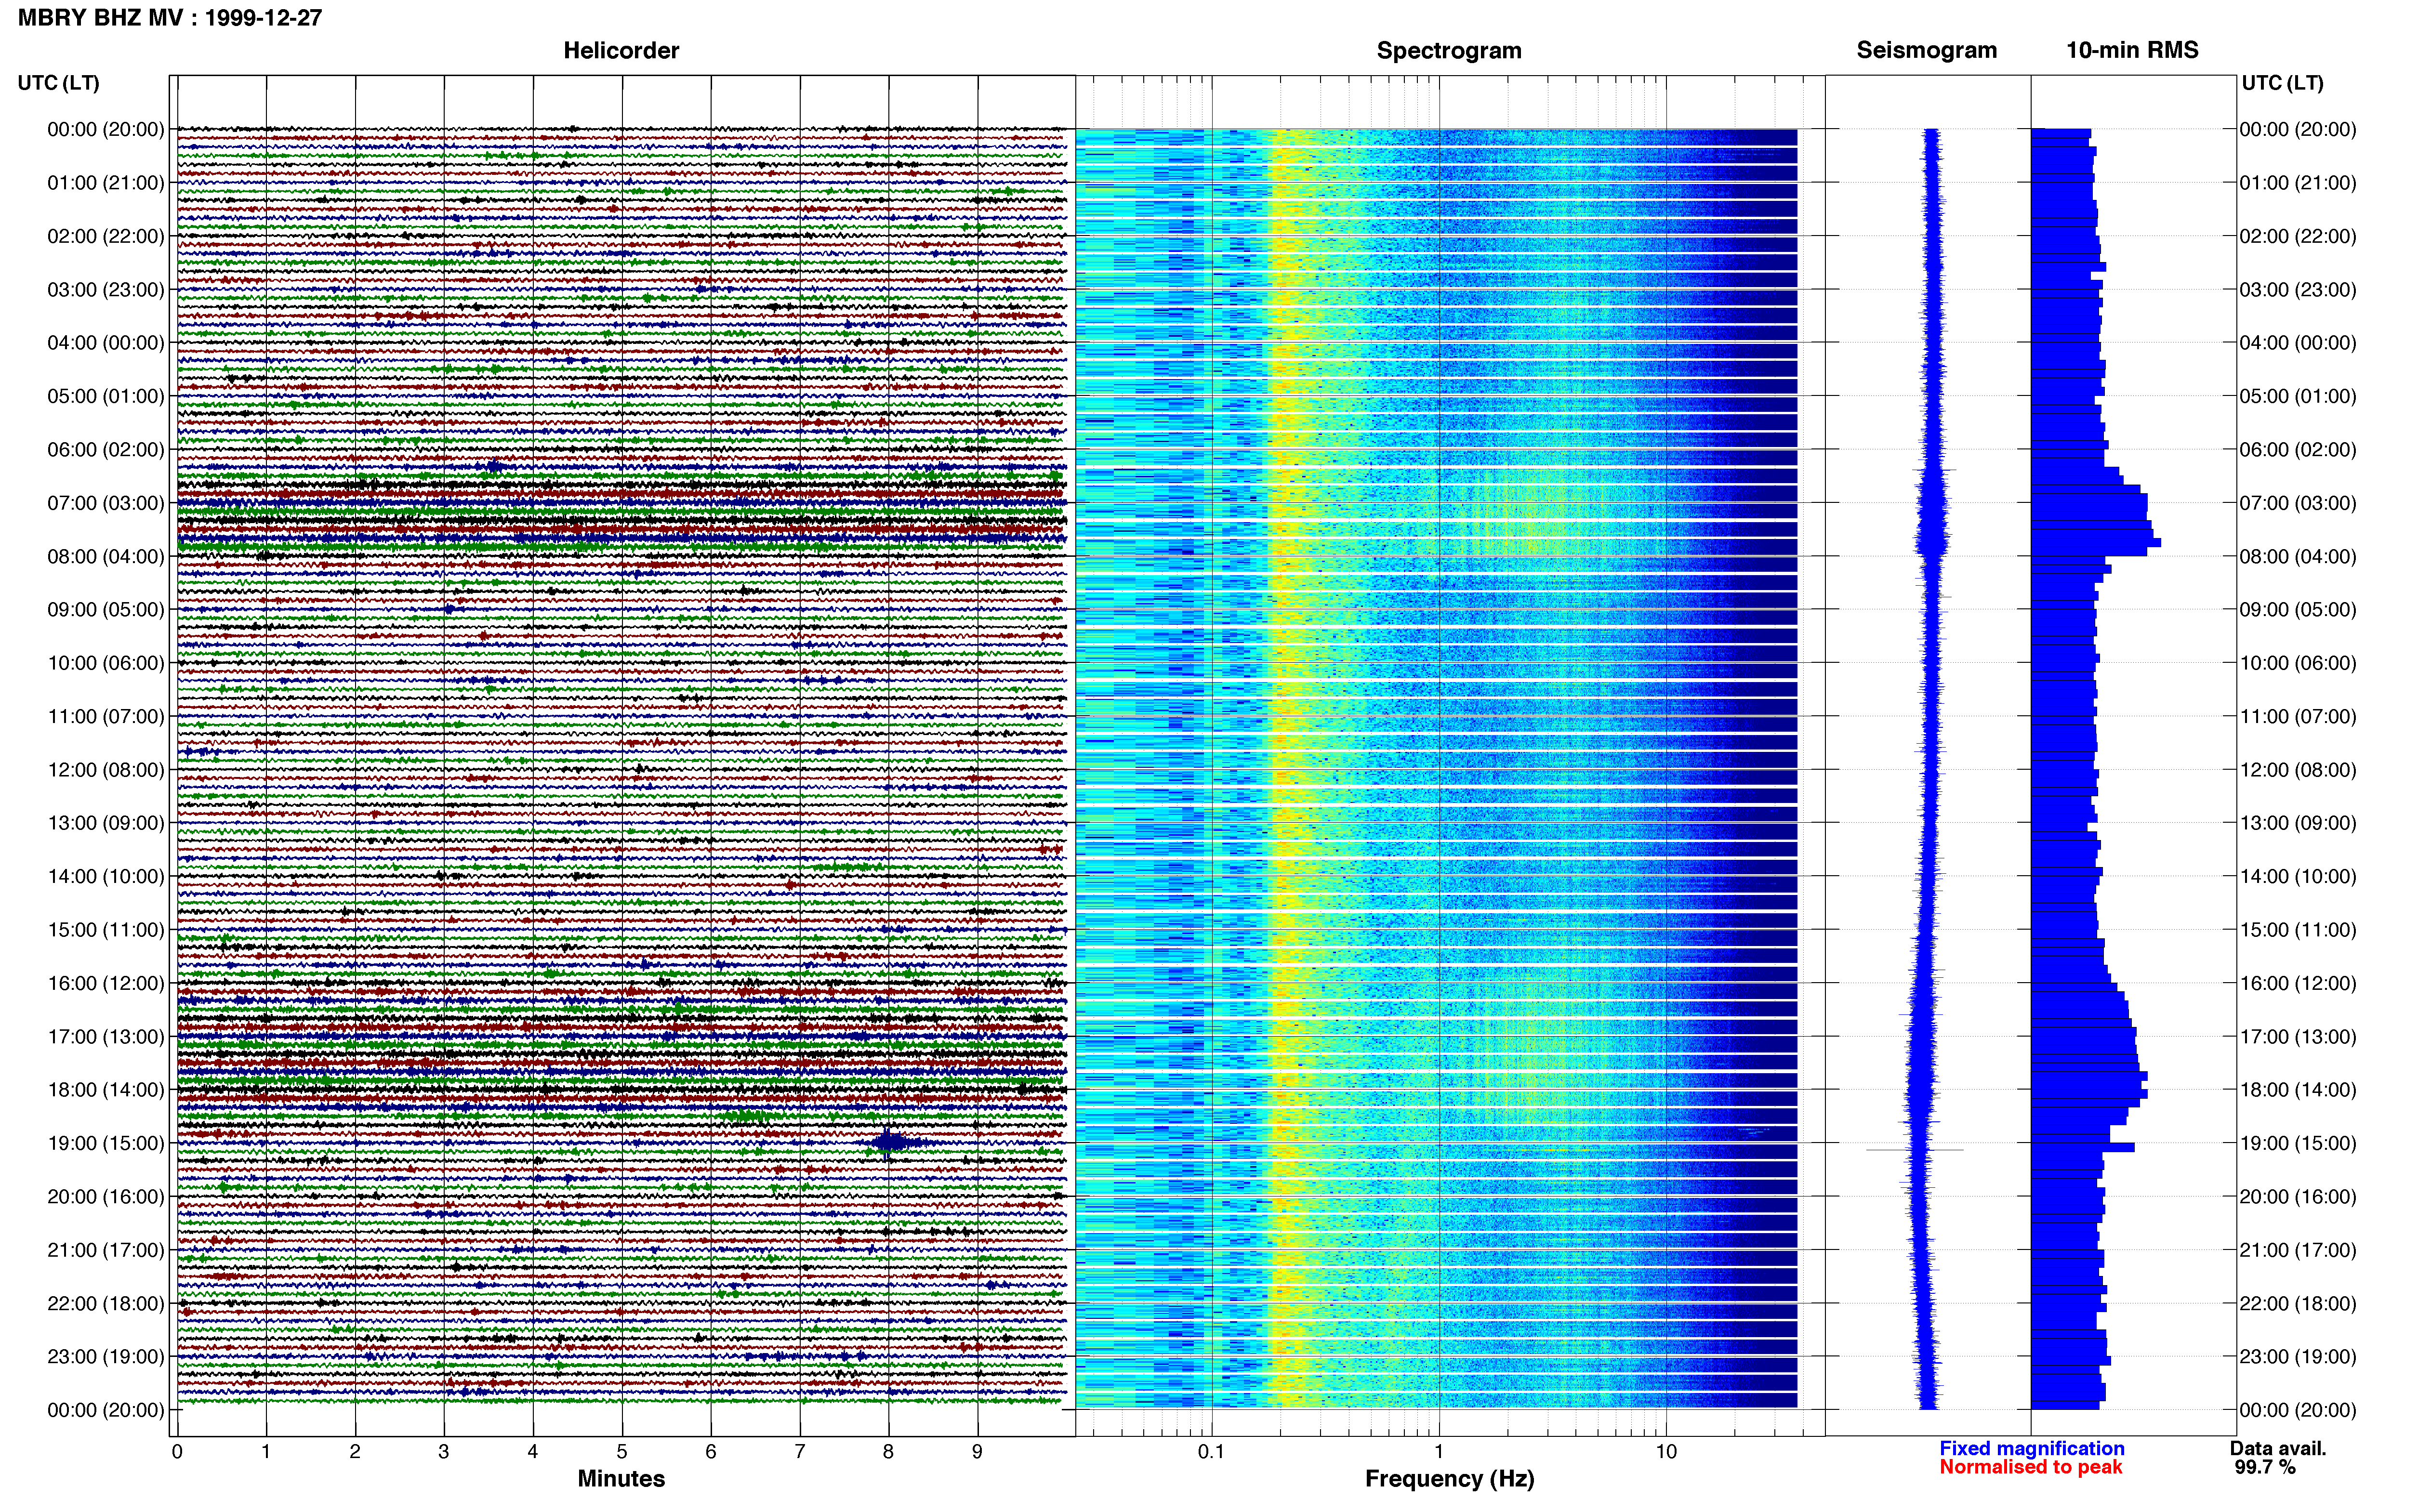The image size is (2418, 1512).
Task: Click right time label '15:00 (11:00)'
Action: point(2298,930)
